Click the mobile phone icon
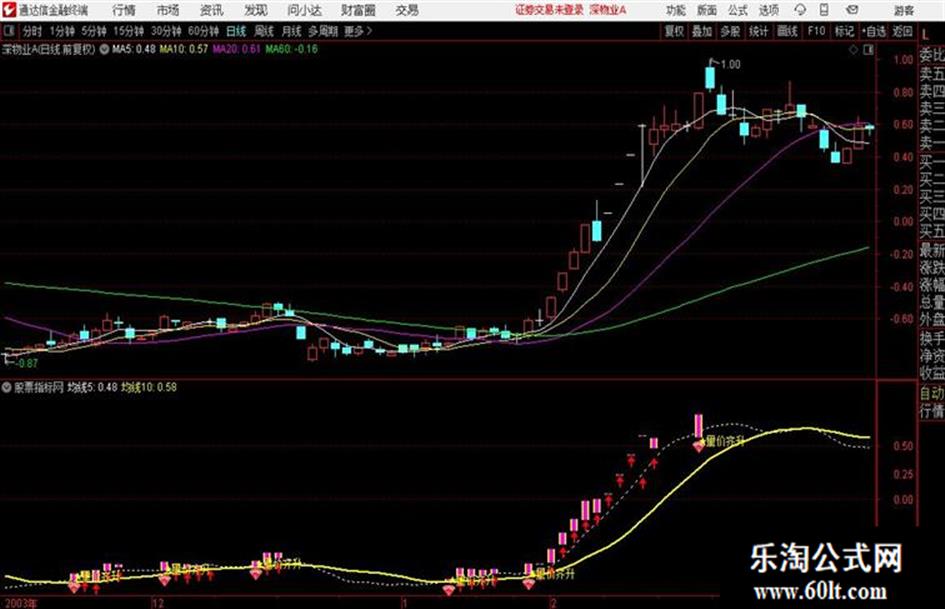Viewport: 945px width, 609px height. click(x=824, y=10)
